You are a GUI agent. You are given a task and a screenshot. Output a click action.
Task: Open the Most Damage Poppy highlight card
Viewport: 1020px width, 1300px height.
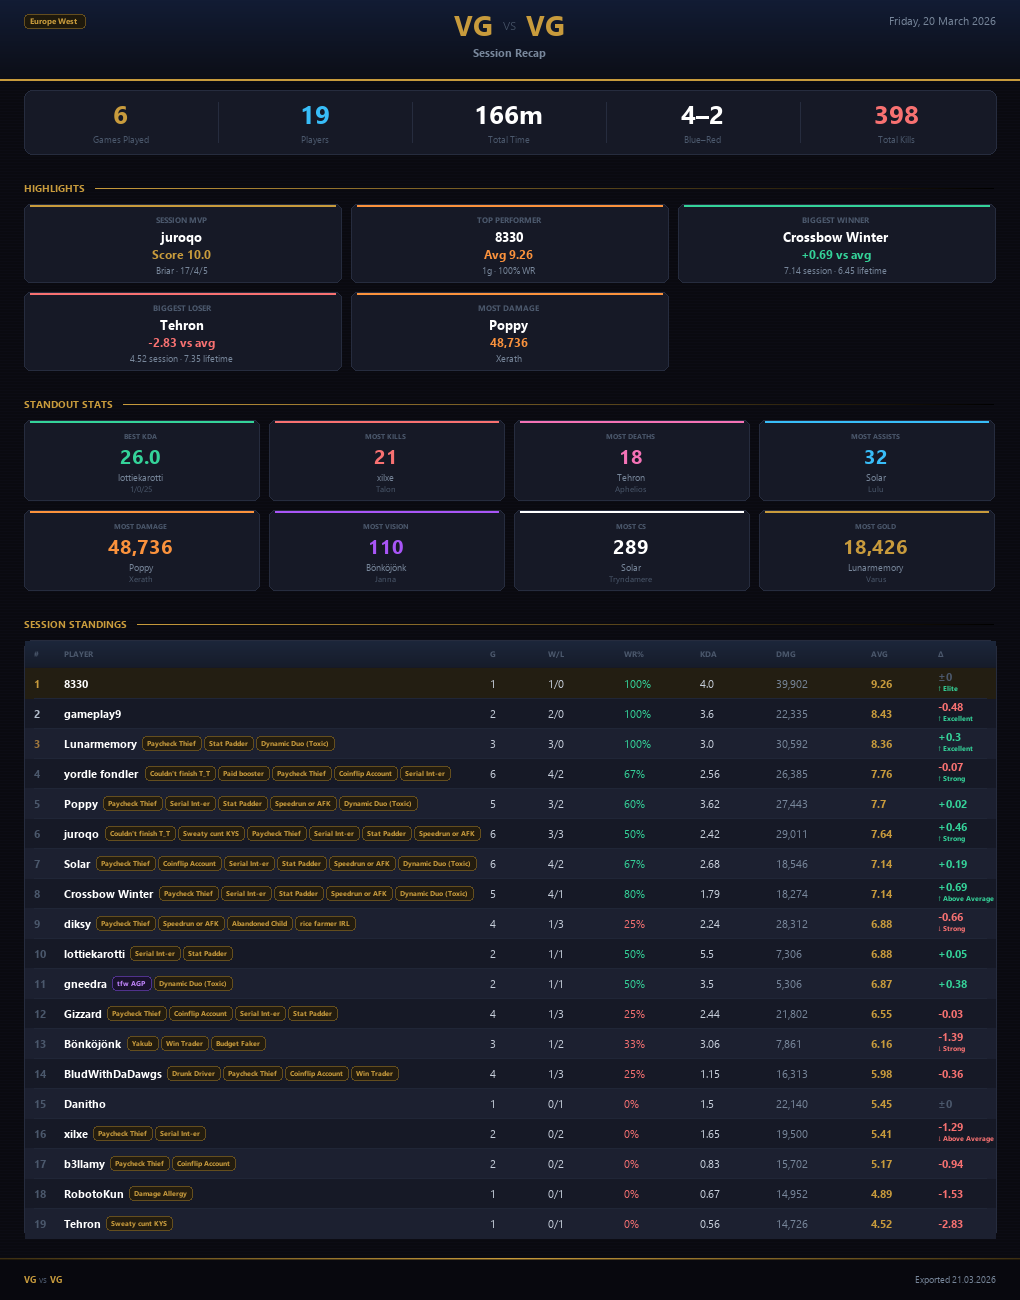(x=509, y=332)
